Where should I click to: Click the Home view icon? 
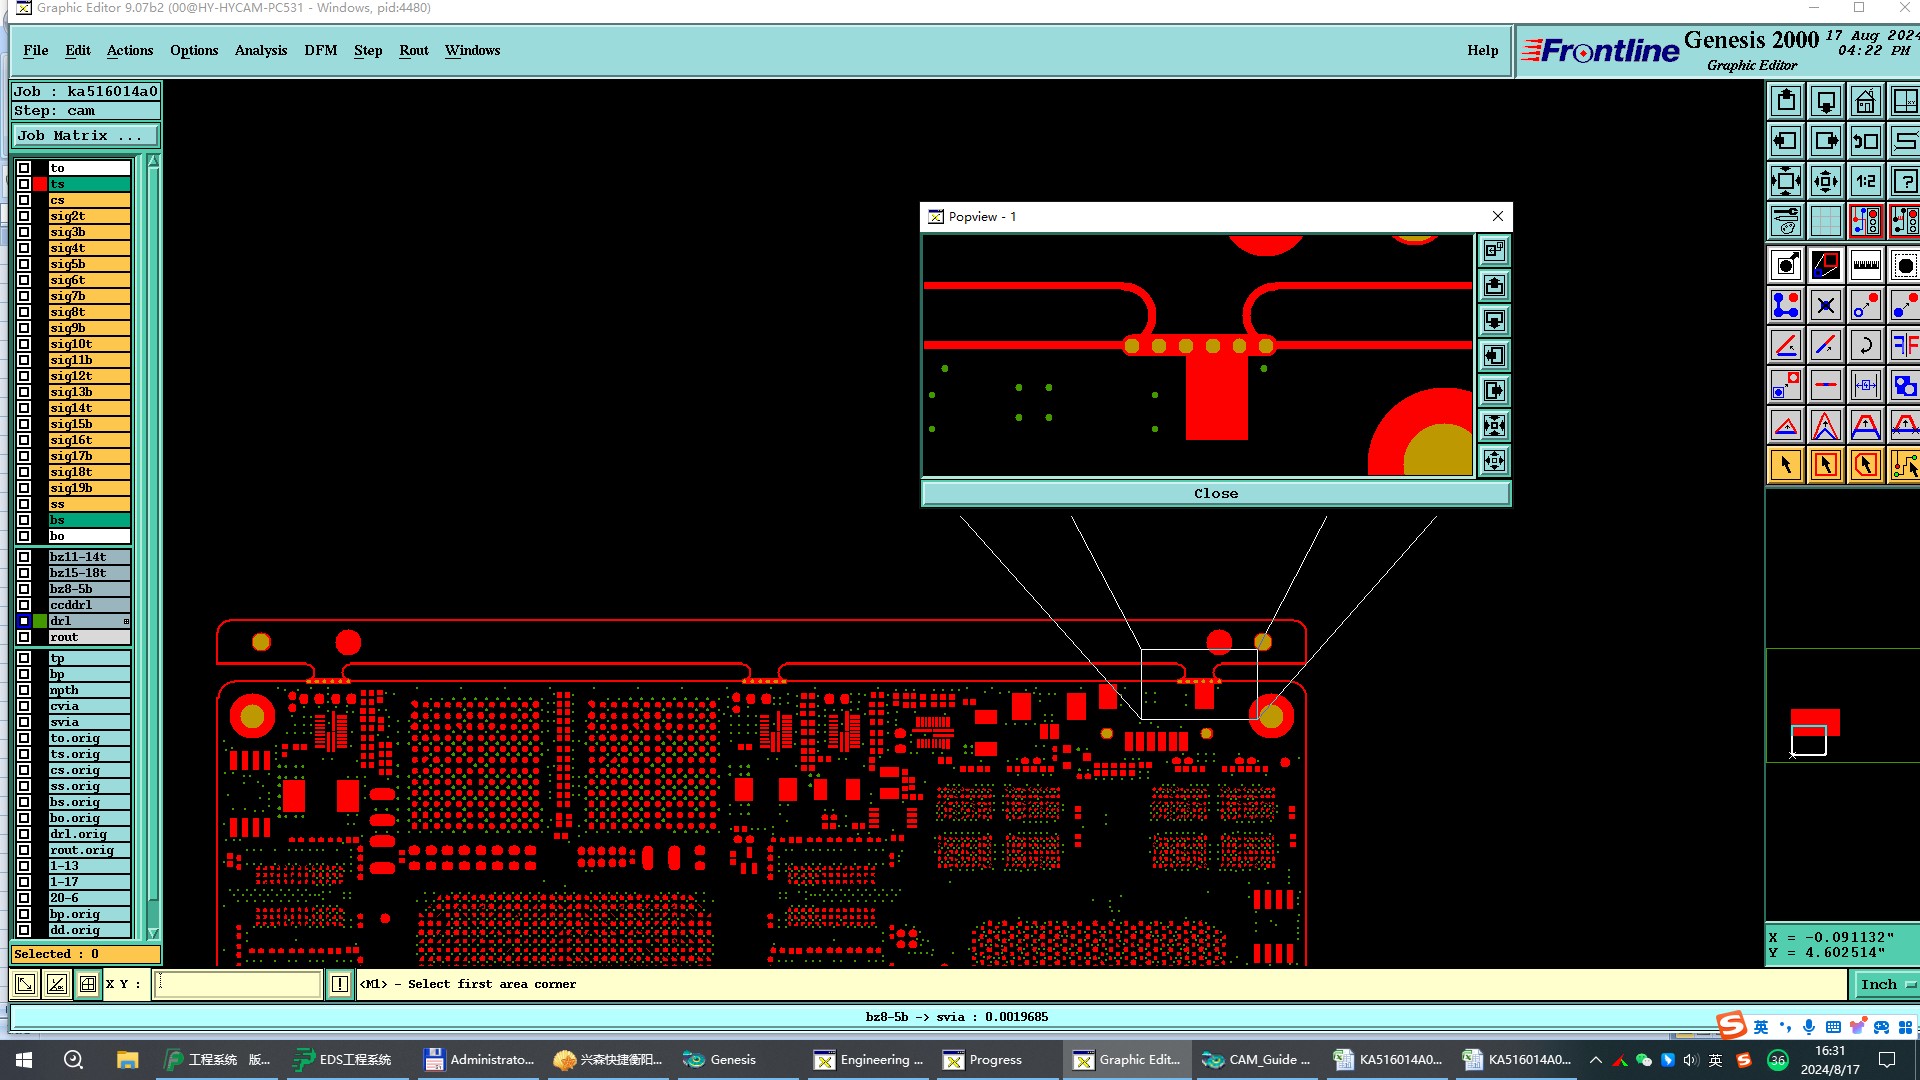tap(1865, 102)
